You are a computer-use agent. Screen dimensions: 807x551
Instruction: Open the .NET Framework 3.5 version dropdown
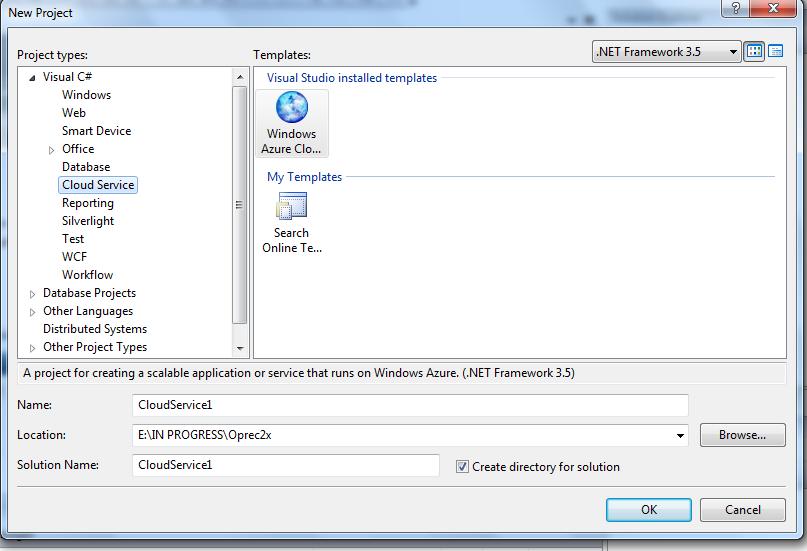pyautogui.click(x=666, y=51)
